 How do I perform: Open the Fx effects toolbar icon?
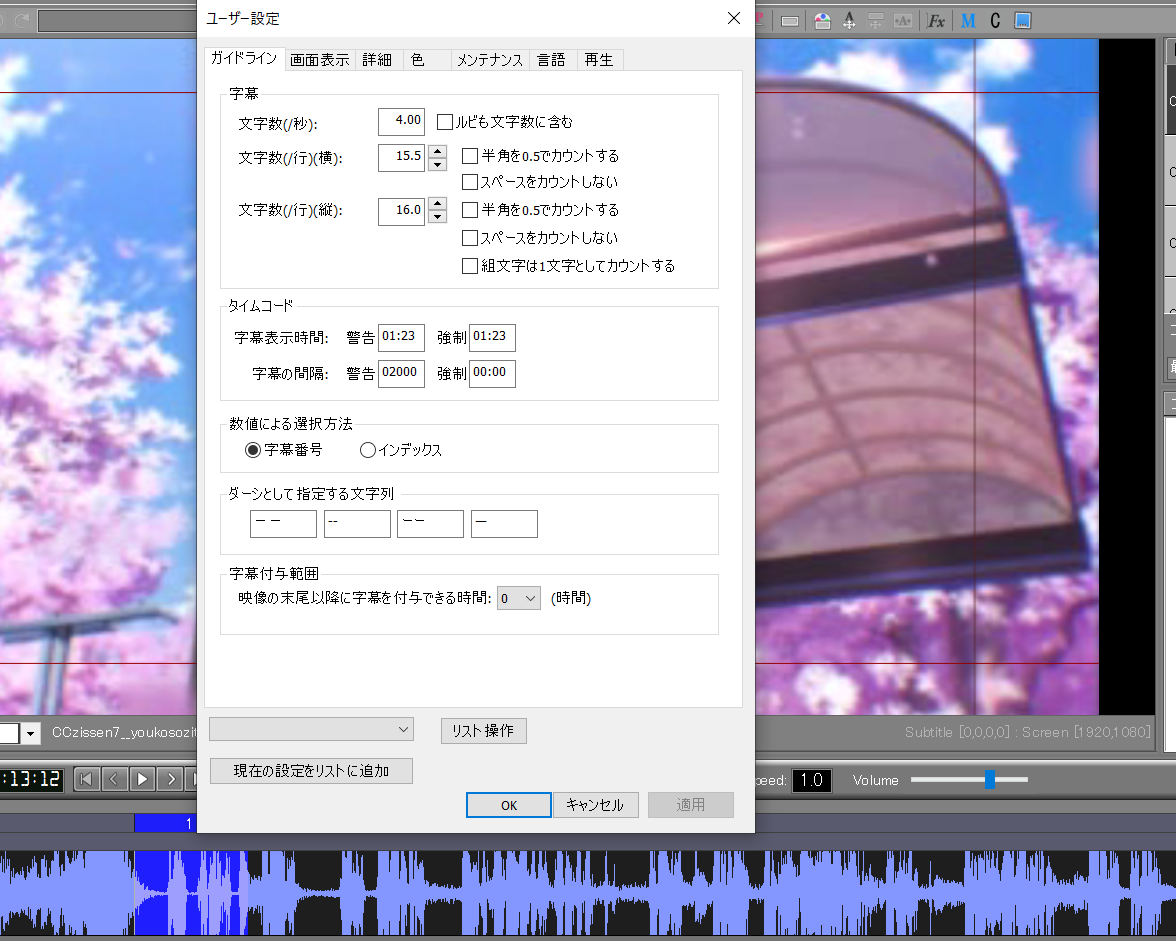coord(936,21)
